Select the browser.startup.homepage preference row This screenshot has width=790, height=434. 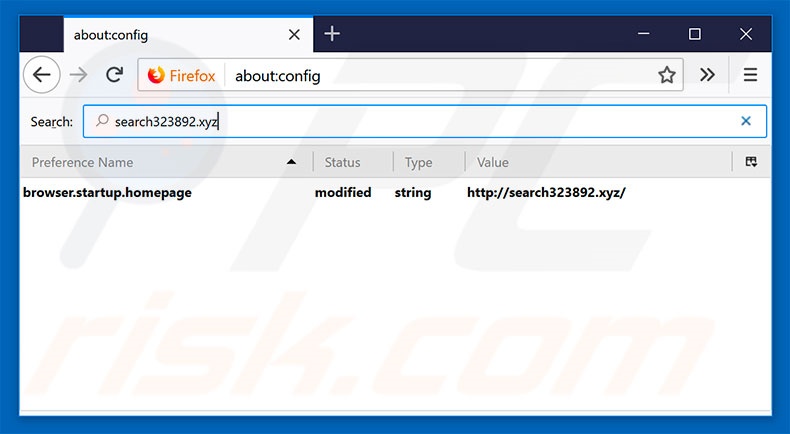[396, 193]
